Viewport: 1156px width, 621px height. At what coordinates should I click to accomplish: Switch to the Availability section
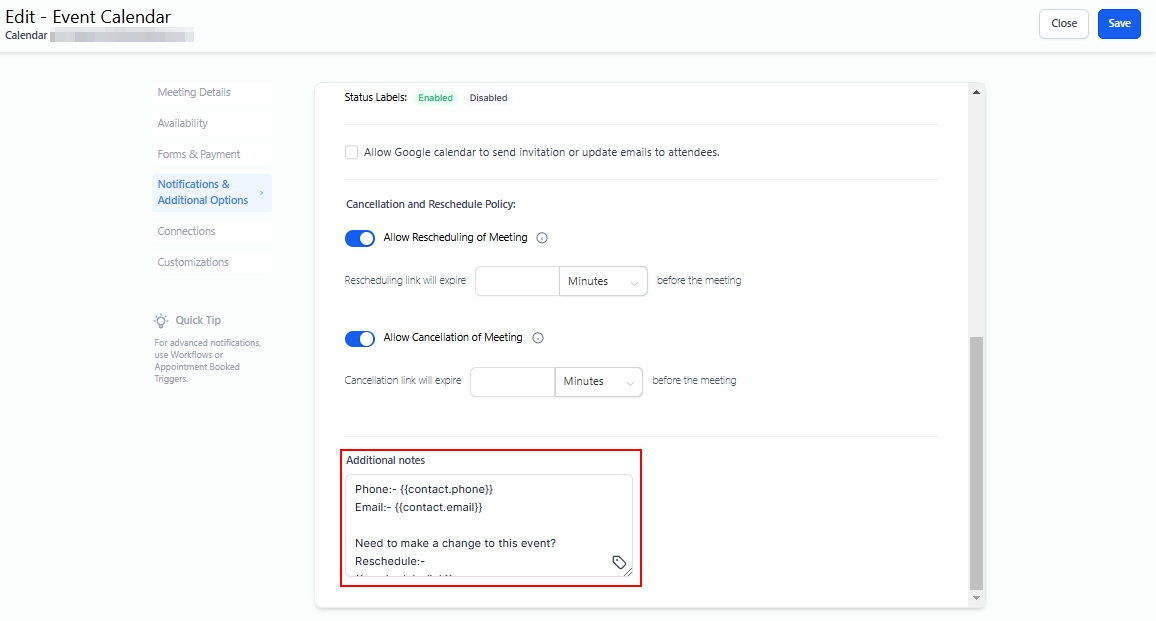(x=183, y=123)
